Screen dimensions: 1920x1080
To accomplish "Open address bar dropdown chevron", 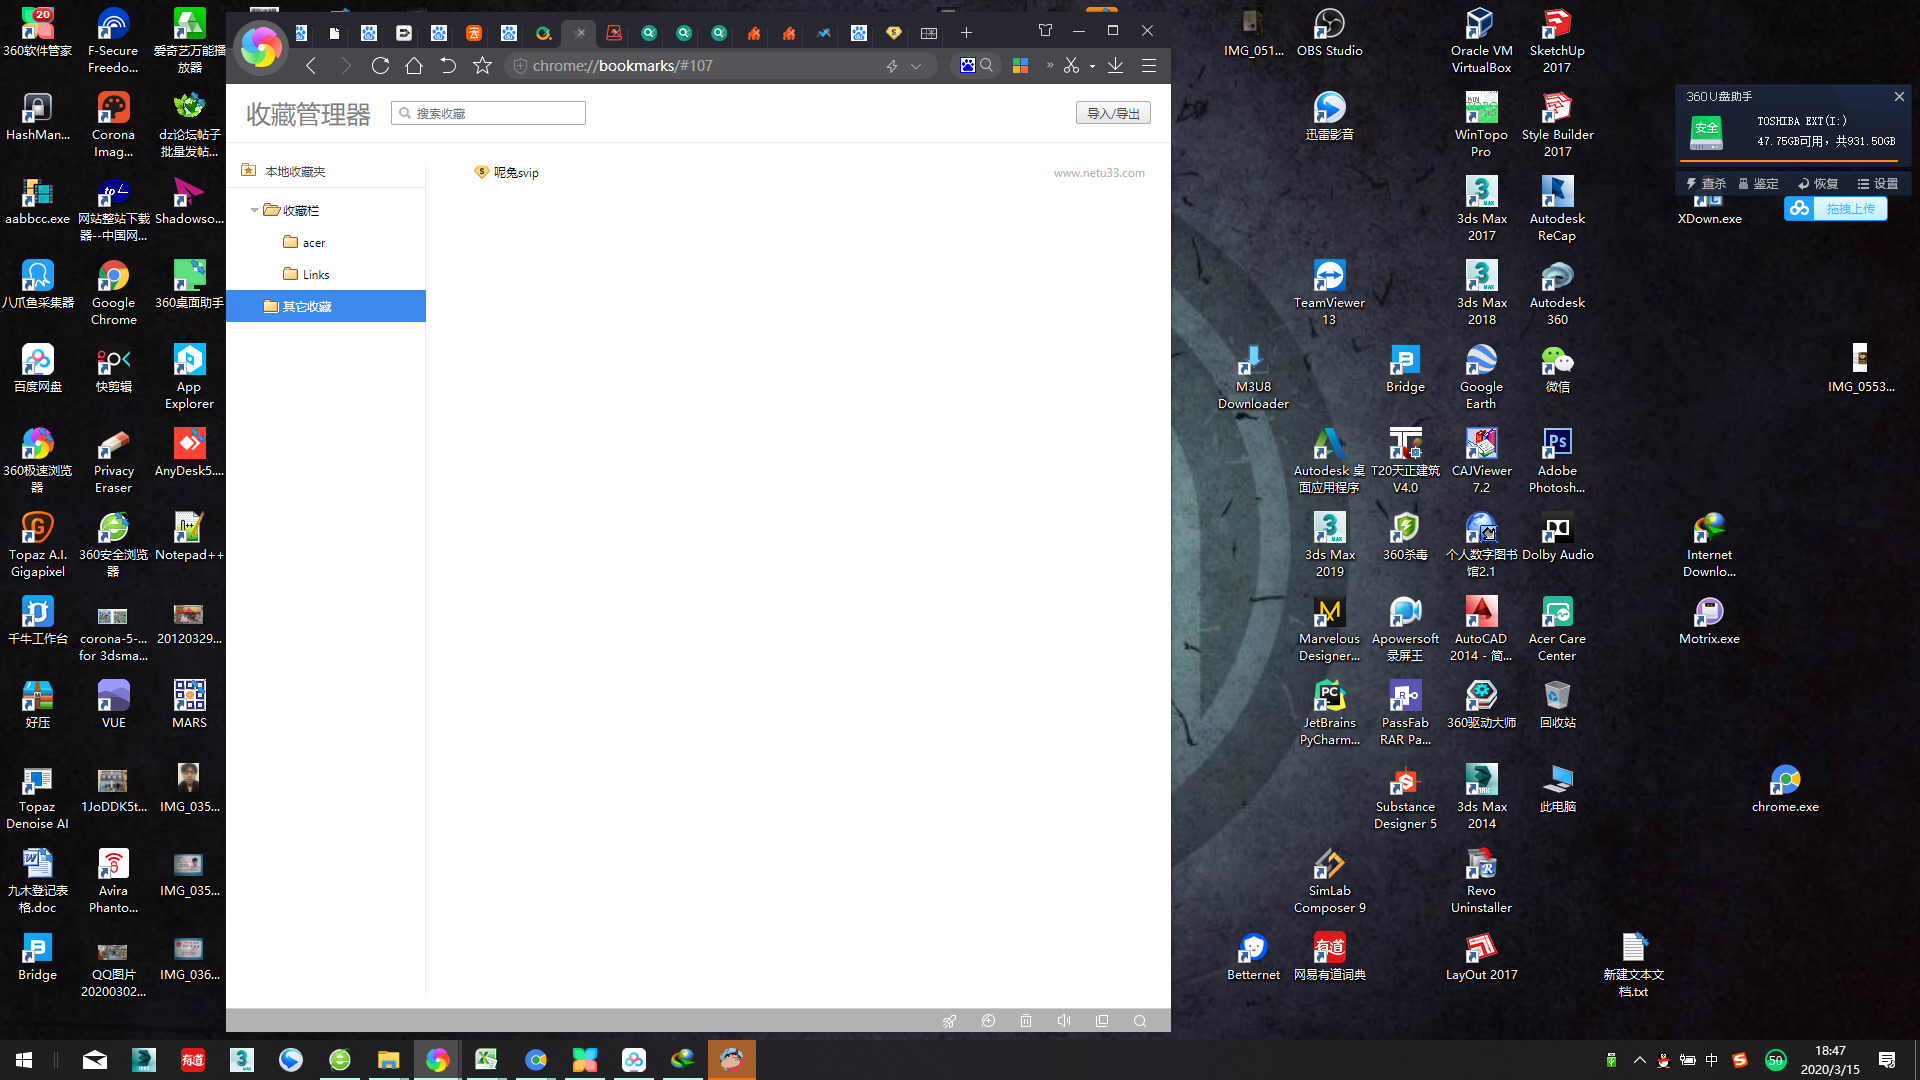I will coord(916,66).
